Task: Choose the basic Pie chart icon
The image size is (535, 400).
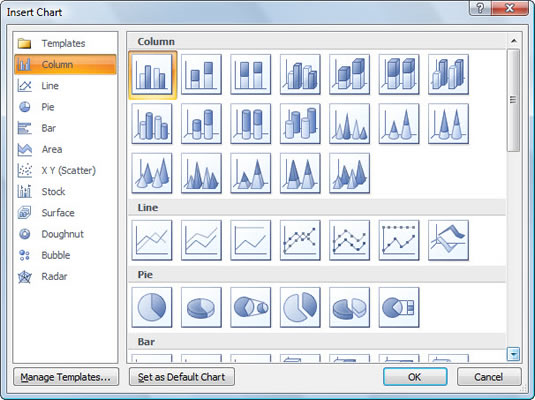Action: click(x=152, y=307)
